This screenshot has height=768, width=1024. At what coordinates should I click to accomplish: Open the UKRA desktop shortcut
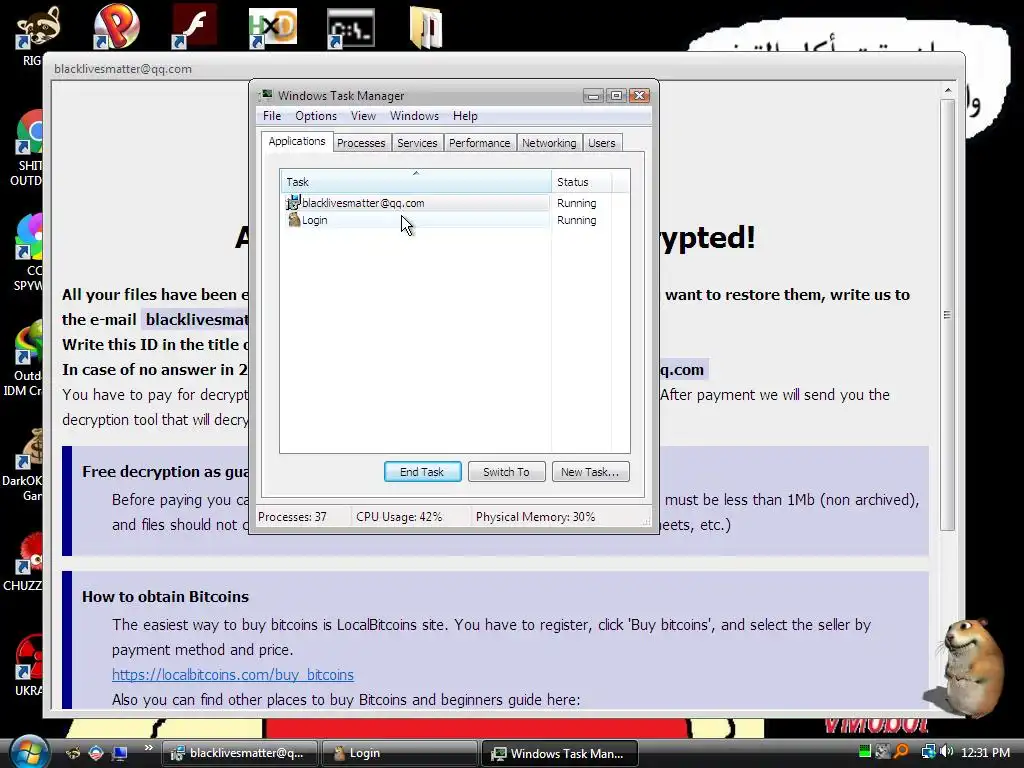27,666
